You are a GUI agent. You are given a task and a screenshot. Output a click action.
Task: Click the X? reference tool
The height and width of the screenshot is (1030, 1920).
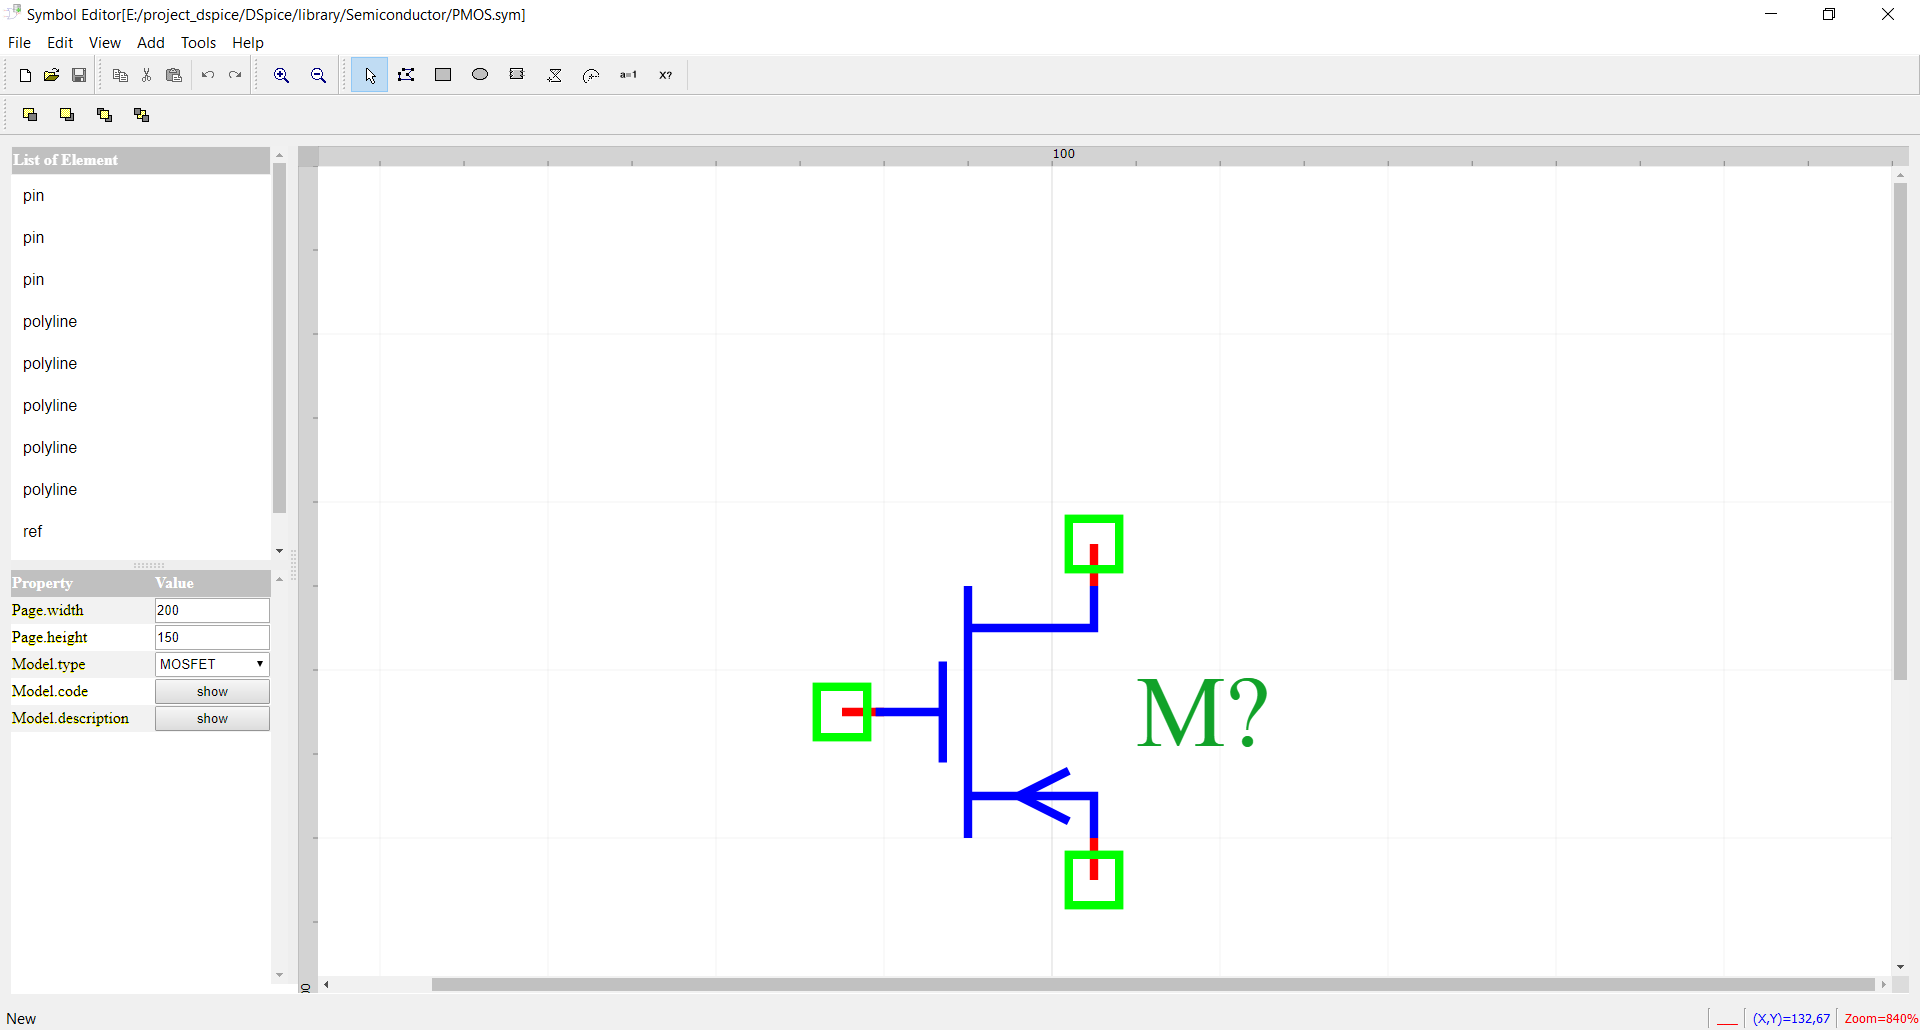(x=665, y=75)
